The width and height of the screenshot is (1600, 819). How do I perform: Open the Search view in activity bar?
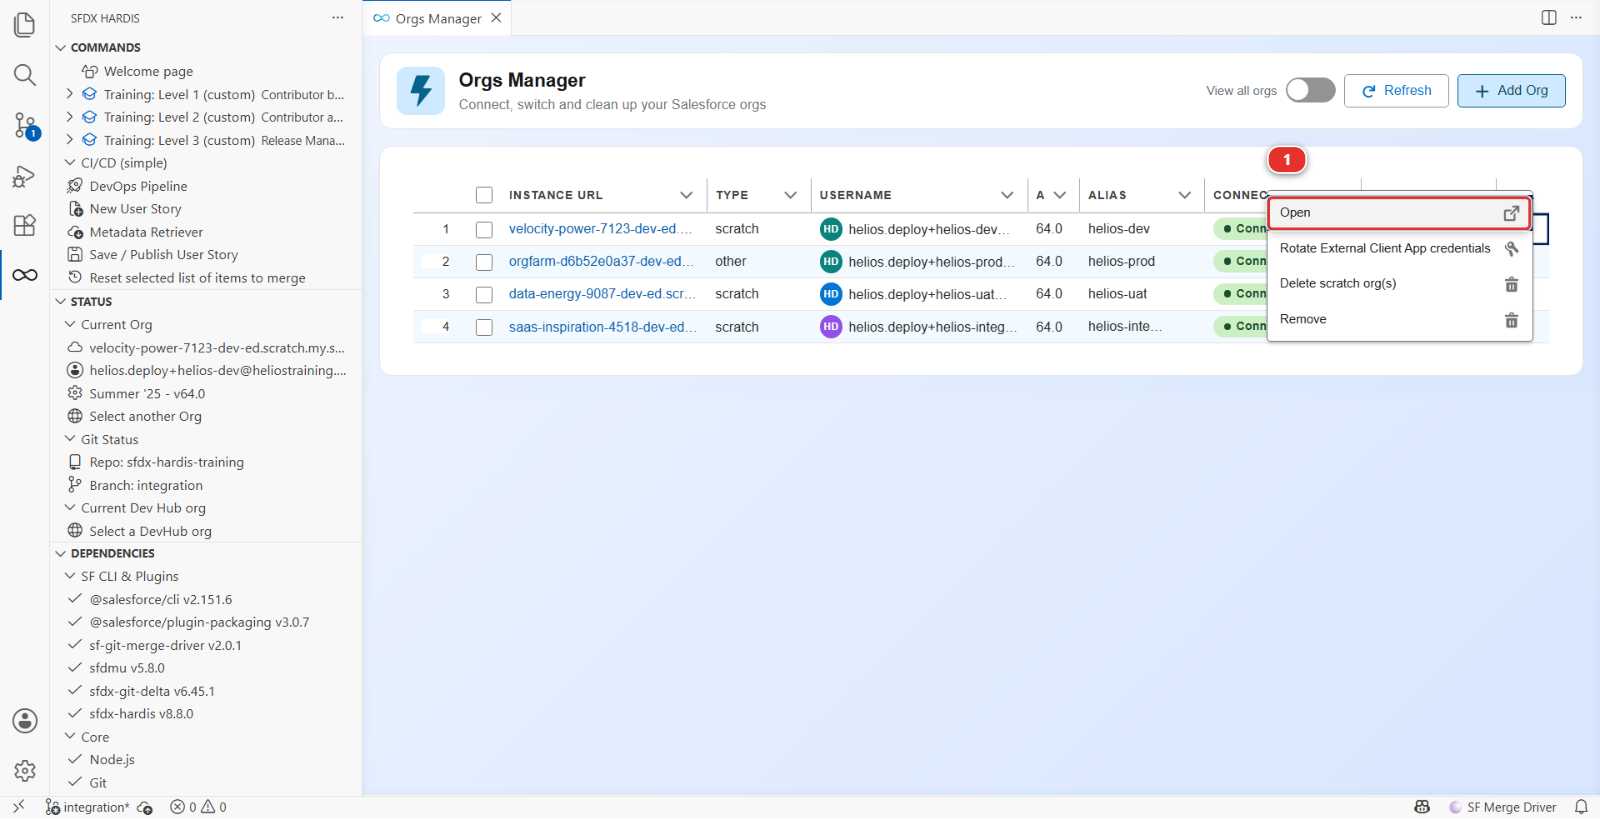coord(25,75)
